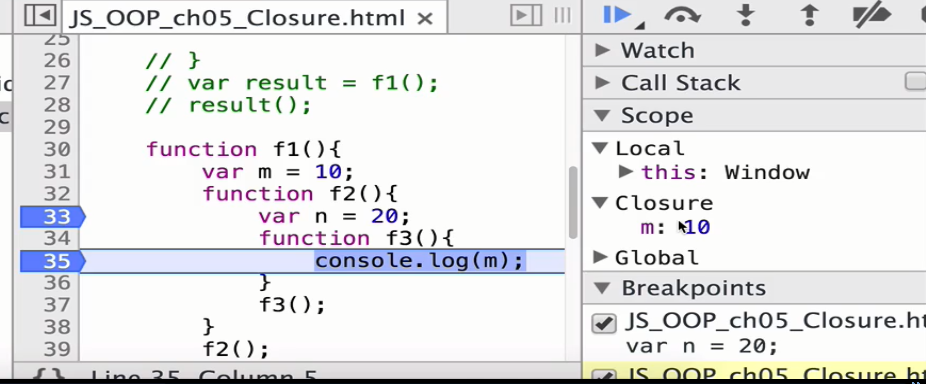This screenshot has width=926, height=384.
Task: Step into the next function call
Action: tap(746, 15)
